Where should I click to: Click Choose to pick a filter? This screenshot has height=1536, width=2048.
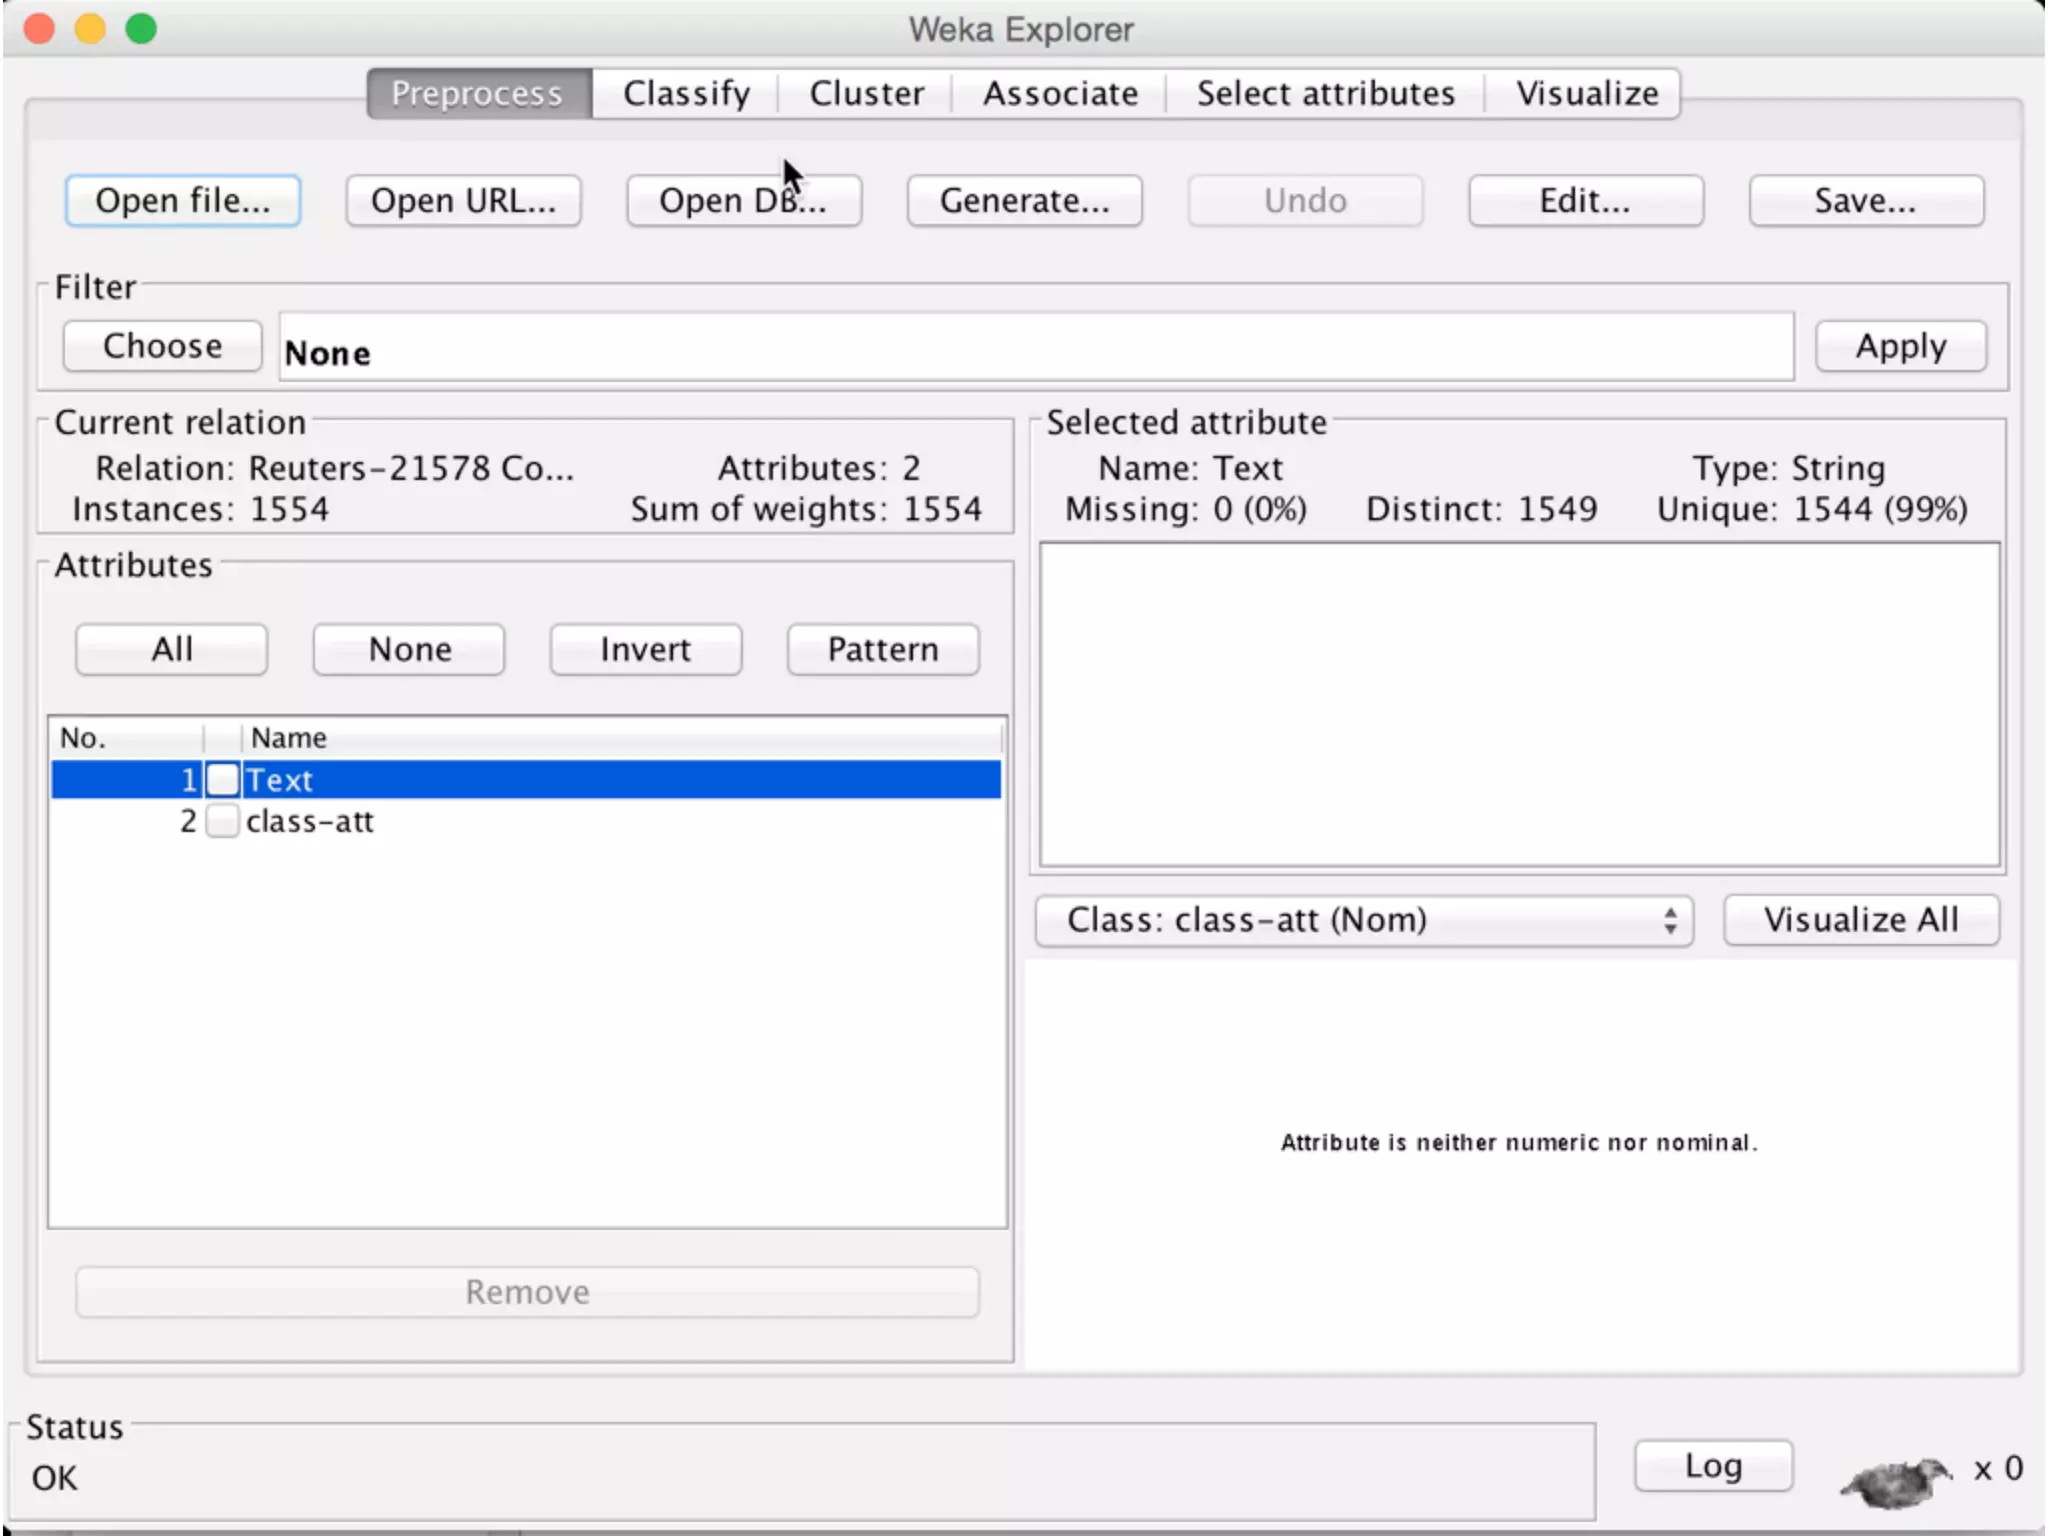tap(162, 346)
